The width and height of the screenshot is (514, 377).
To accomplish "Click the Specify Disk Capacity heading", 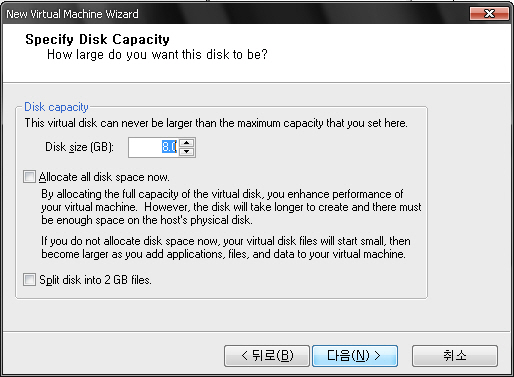I will point(97,39).
